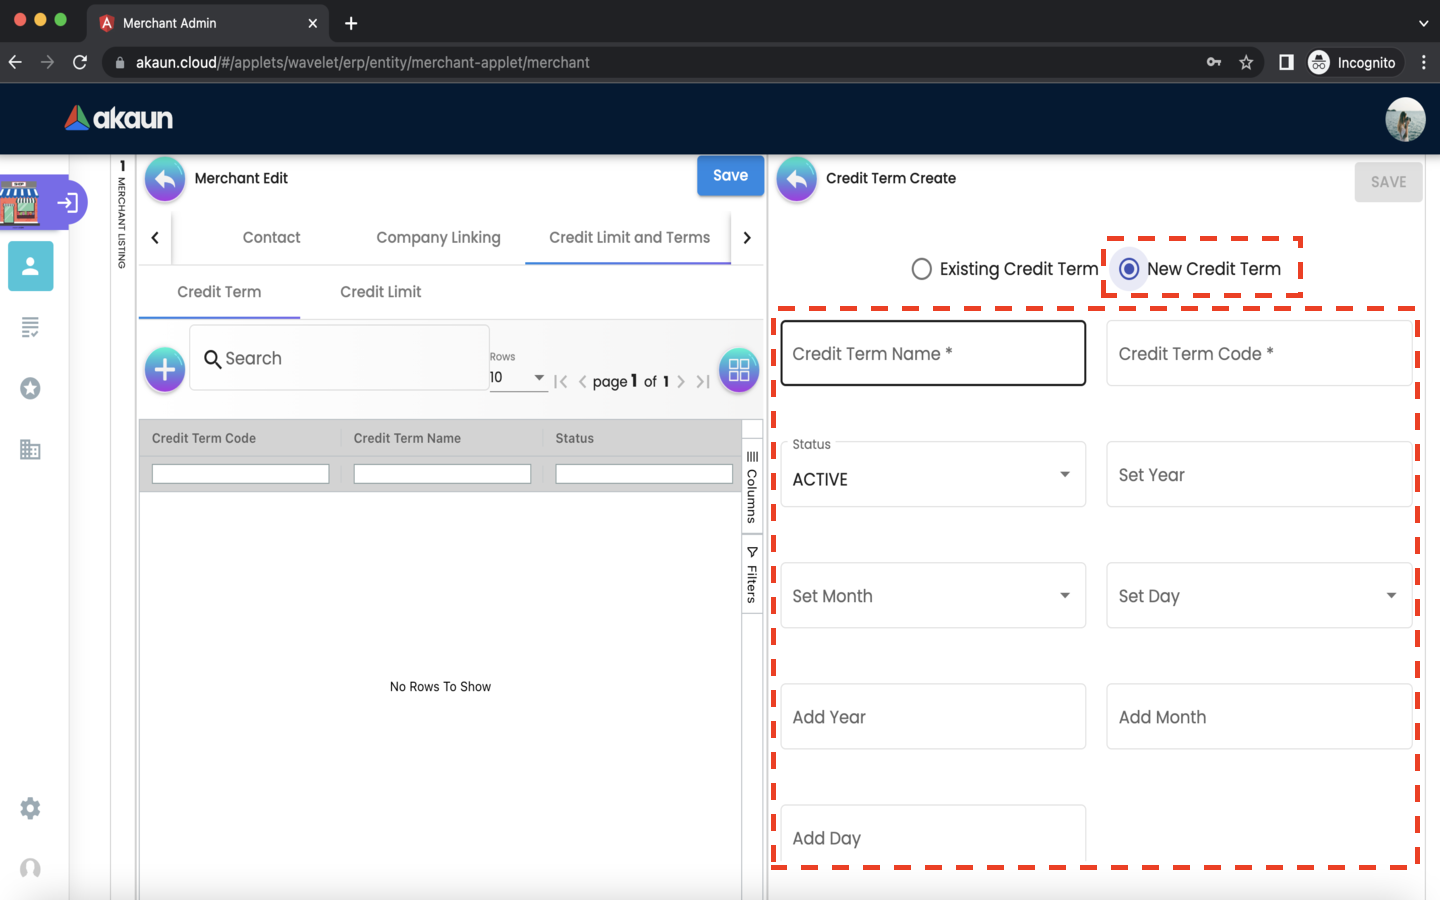
Task: Click the star icon in left sidebar
Action: [x=30, y=388]
